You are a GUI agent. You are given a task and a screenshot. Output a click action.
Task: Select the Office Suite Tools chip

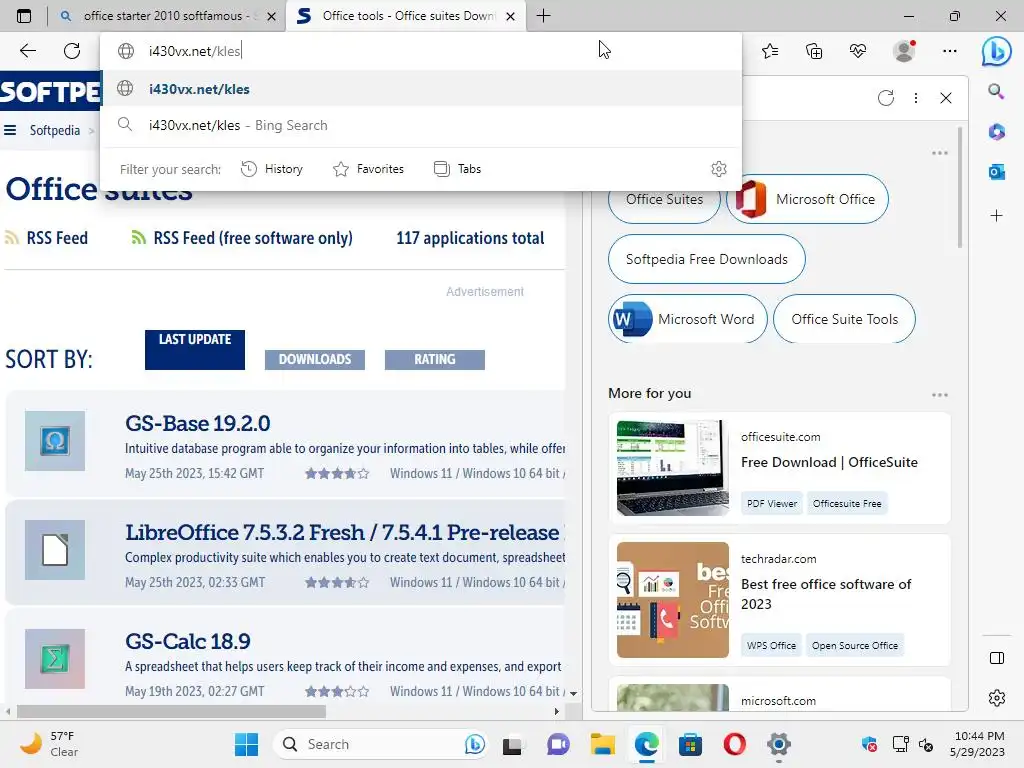844,319
